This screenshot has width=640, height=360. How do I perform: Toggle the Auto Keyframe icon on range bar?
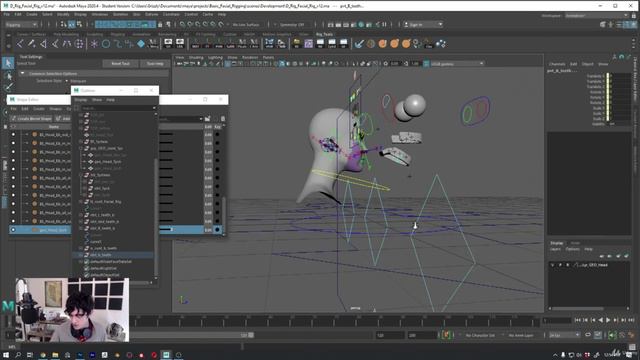pyautogui.click(x=446, y=335)
